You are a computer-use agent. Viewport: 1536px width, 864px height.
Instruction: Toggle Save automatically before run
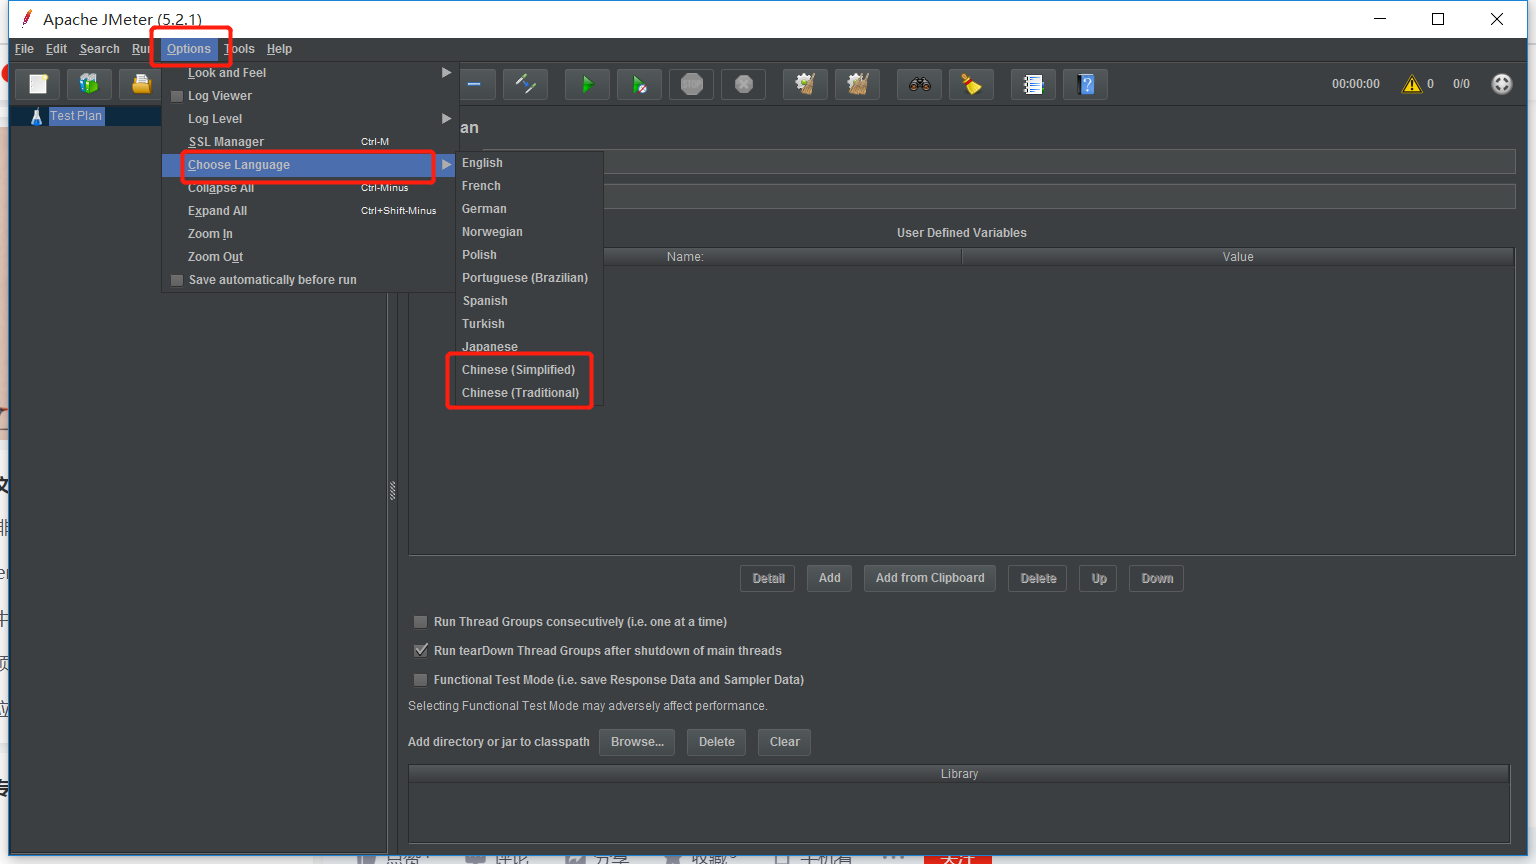[x=177, y=280]
